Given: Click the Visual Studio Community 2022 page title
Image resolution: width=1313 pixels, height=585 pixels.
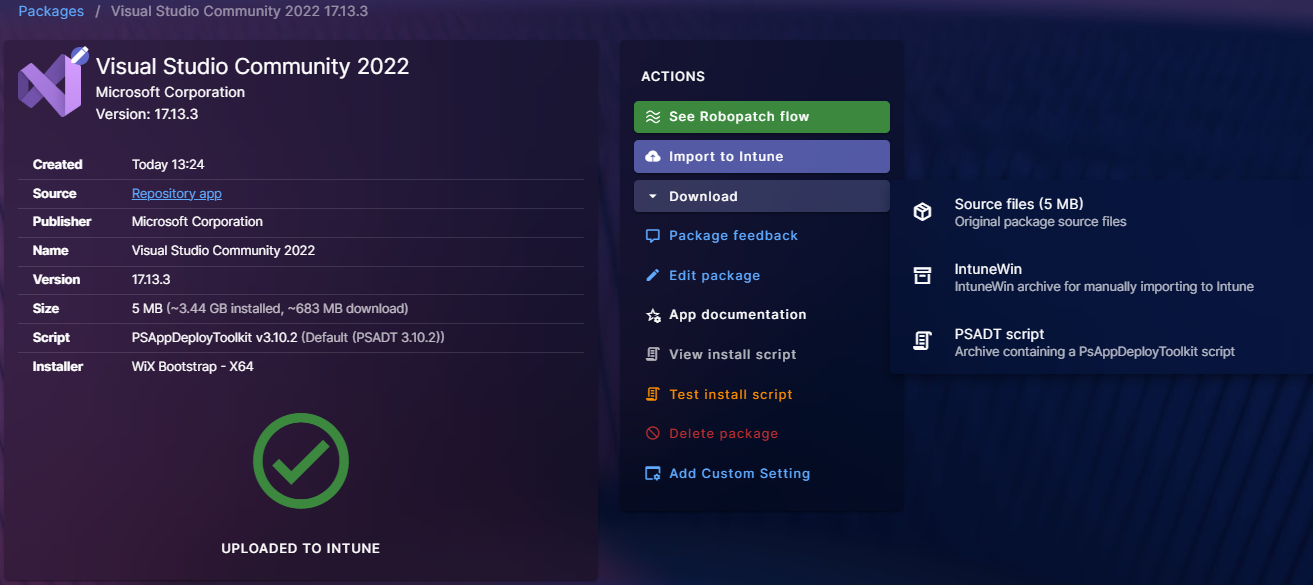Looking at the screenshot, I should [252, 67].
